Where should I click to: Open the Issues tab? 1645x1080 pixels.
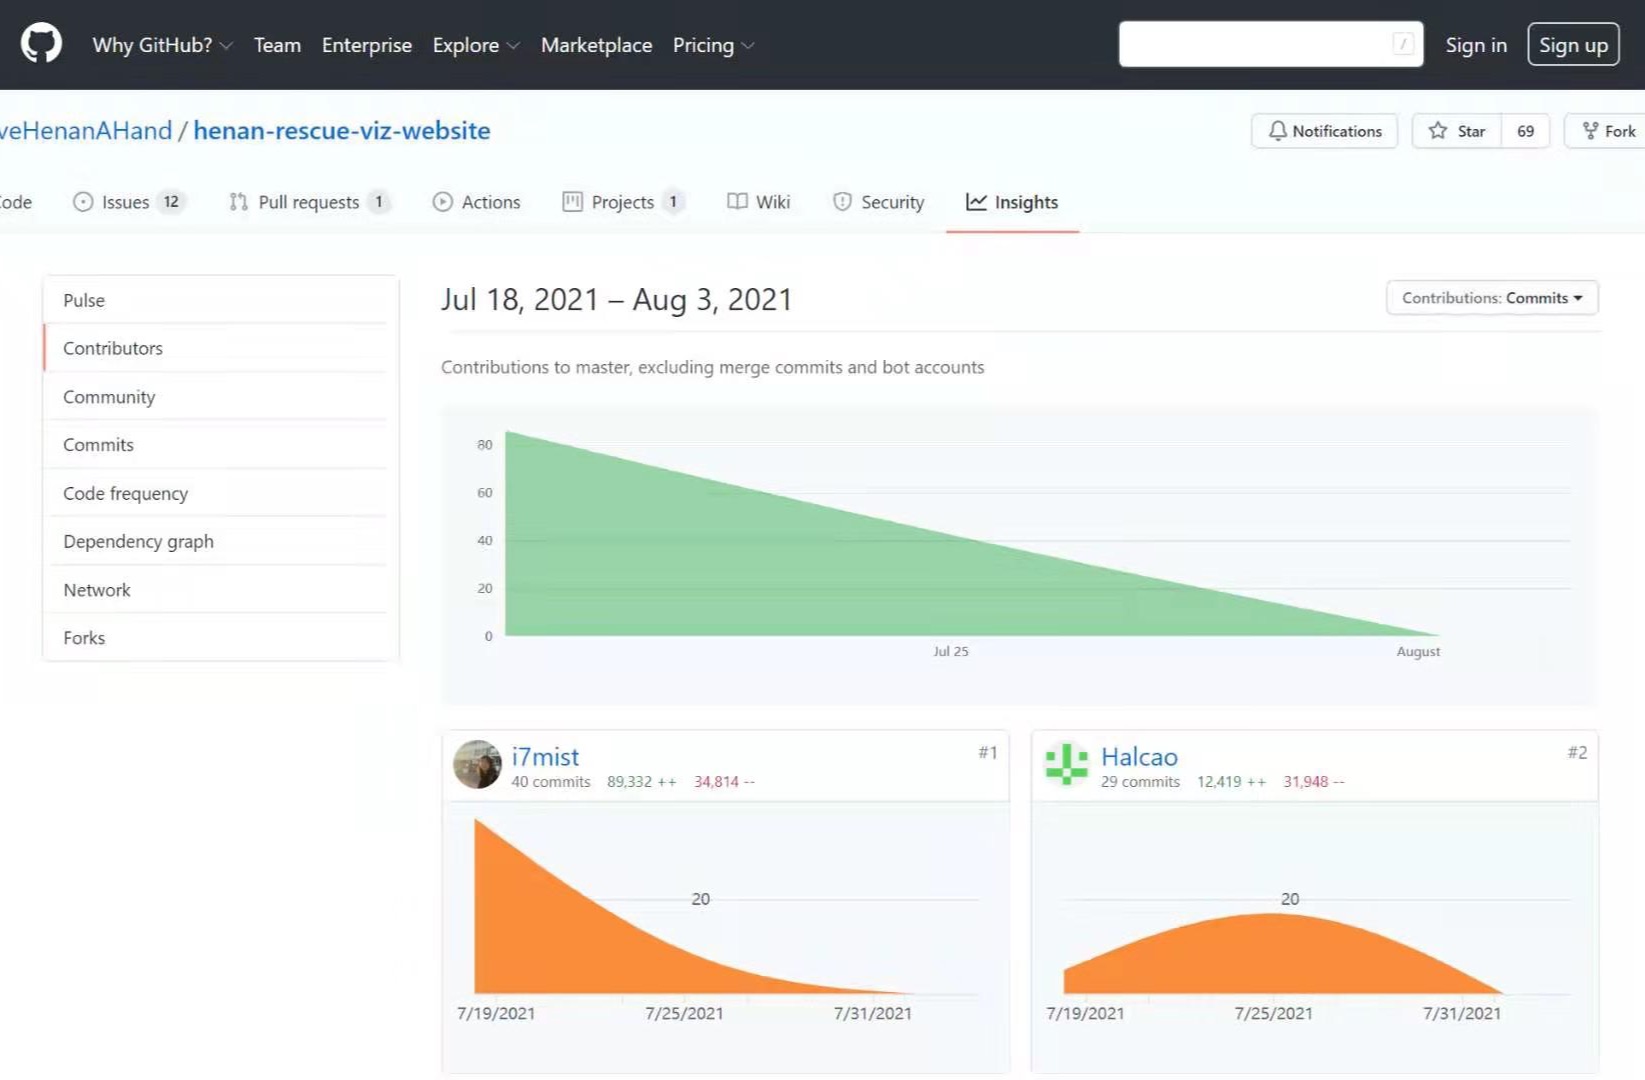tap(127, 202)
